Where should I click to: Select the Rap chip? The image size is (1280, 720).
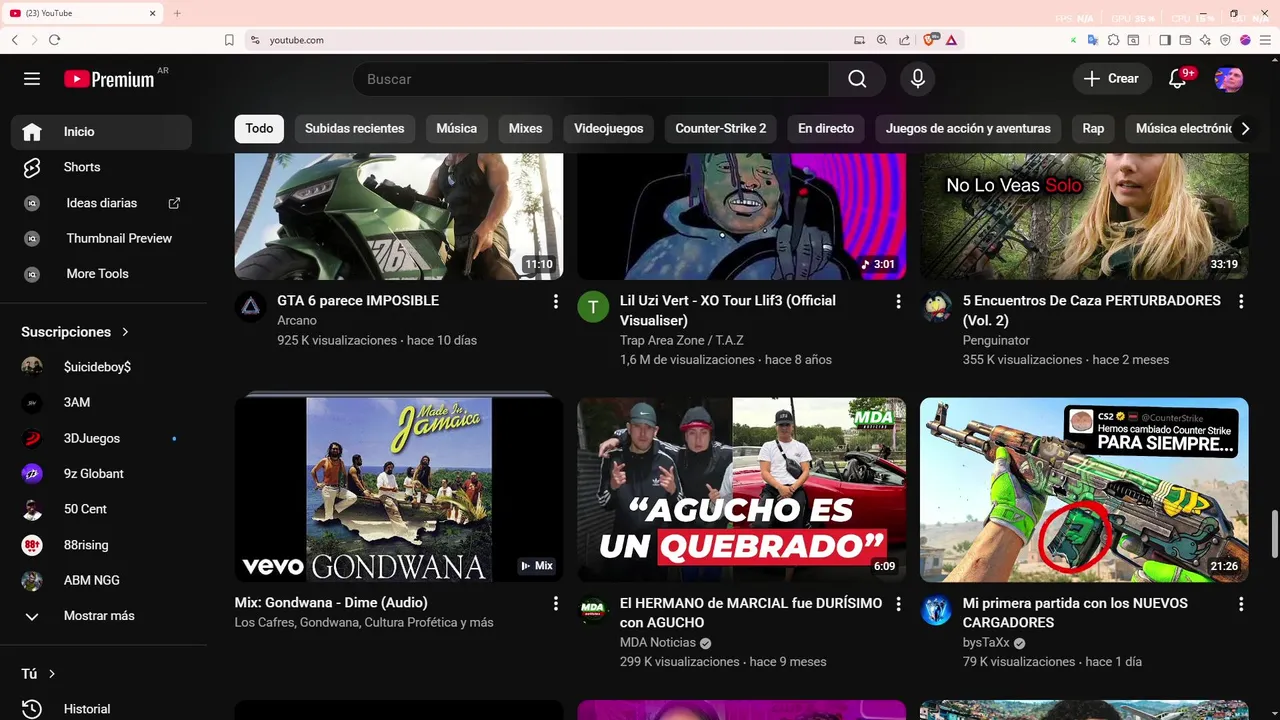click(x=1093, y=129)
